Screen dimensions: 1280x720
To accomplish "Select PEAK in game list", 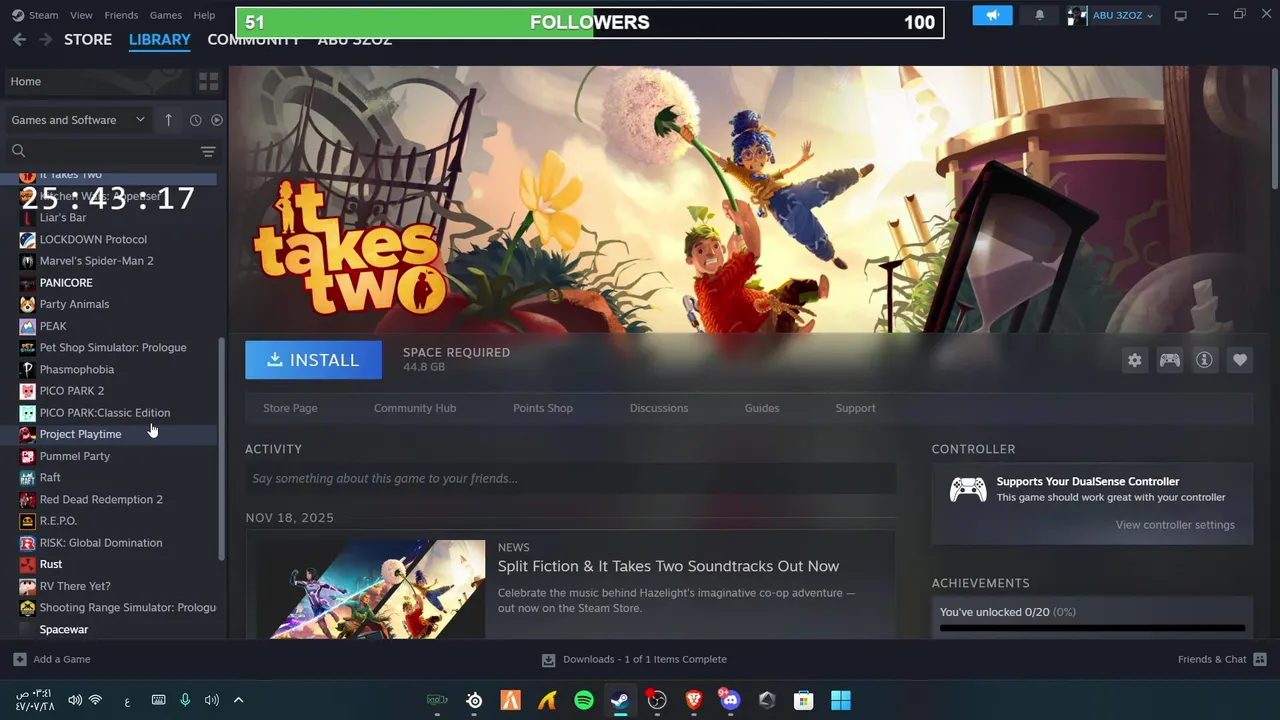I will coord(108,326).
